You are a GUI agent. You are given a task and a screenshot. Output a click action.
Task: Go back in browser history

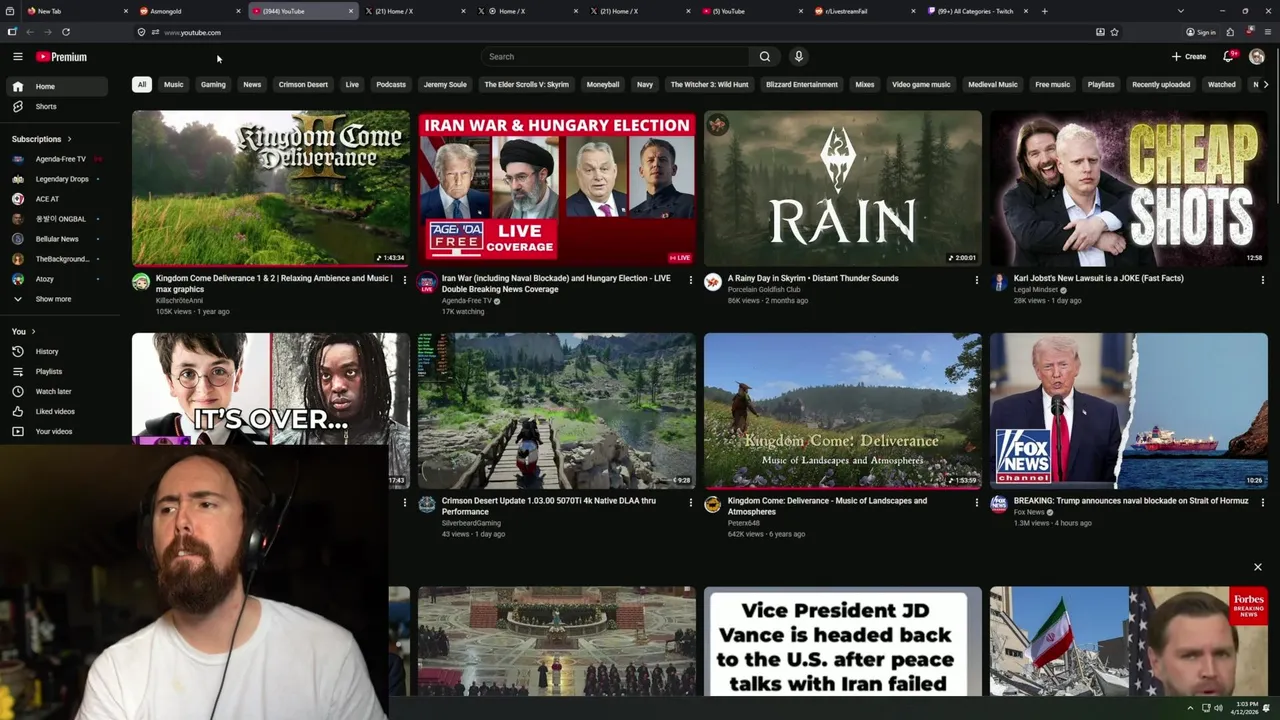pos(30,32)
